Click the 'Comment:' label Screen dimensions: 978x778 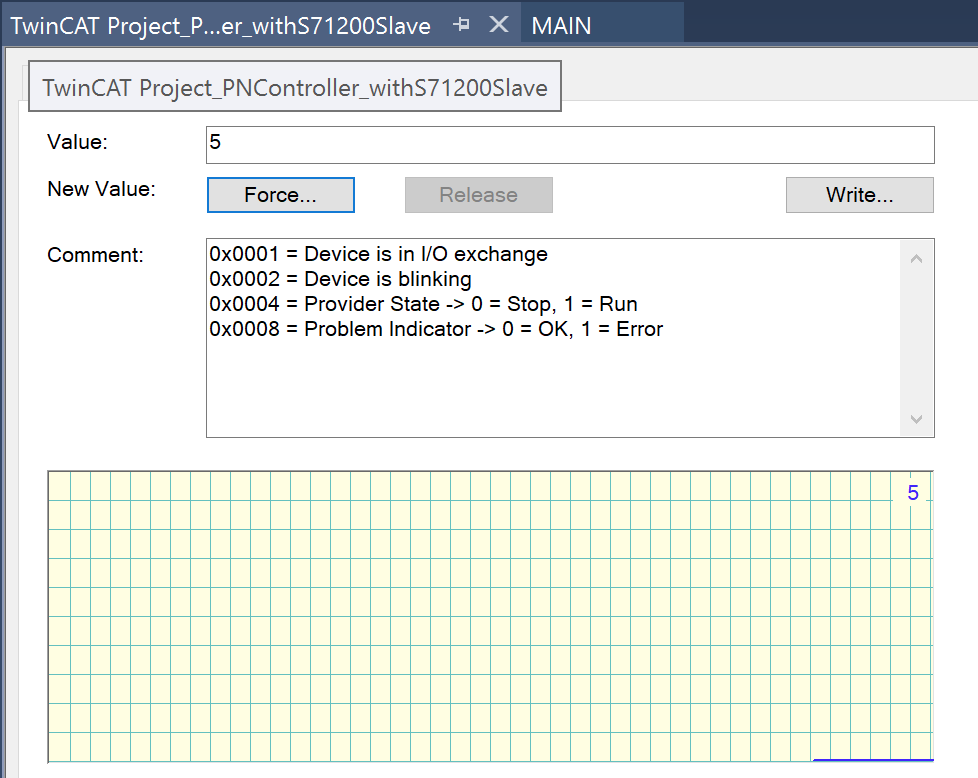(95, 255)
